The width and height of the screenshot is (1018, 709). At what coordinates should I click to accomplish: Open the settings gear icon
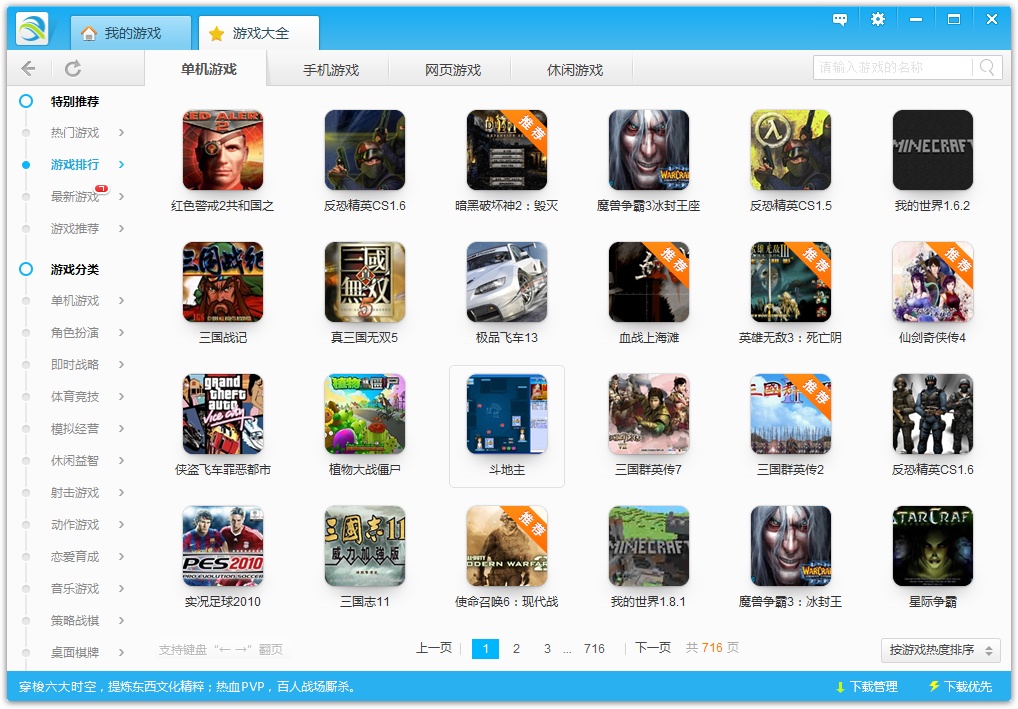pyautogui.click(x=878, y=19)
